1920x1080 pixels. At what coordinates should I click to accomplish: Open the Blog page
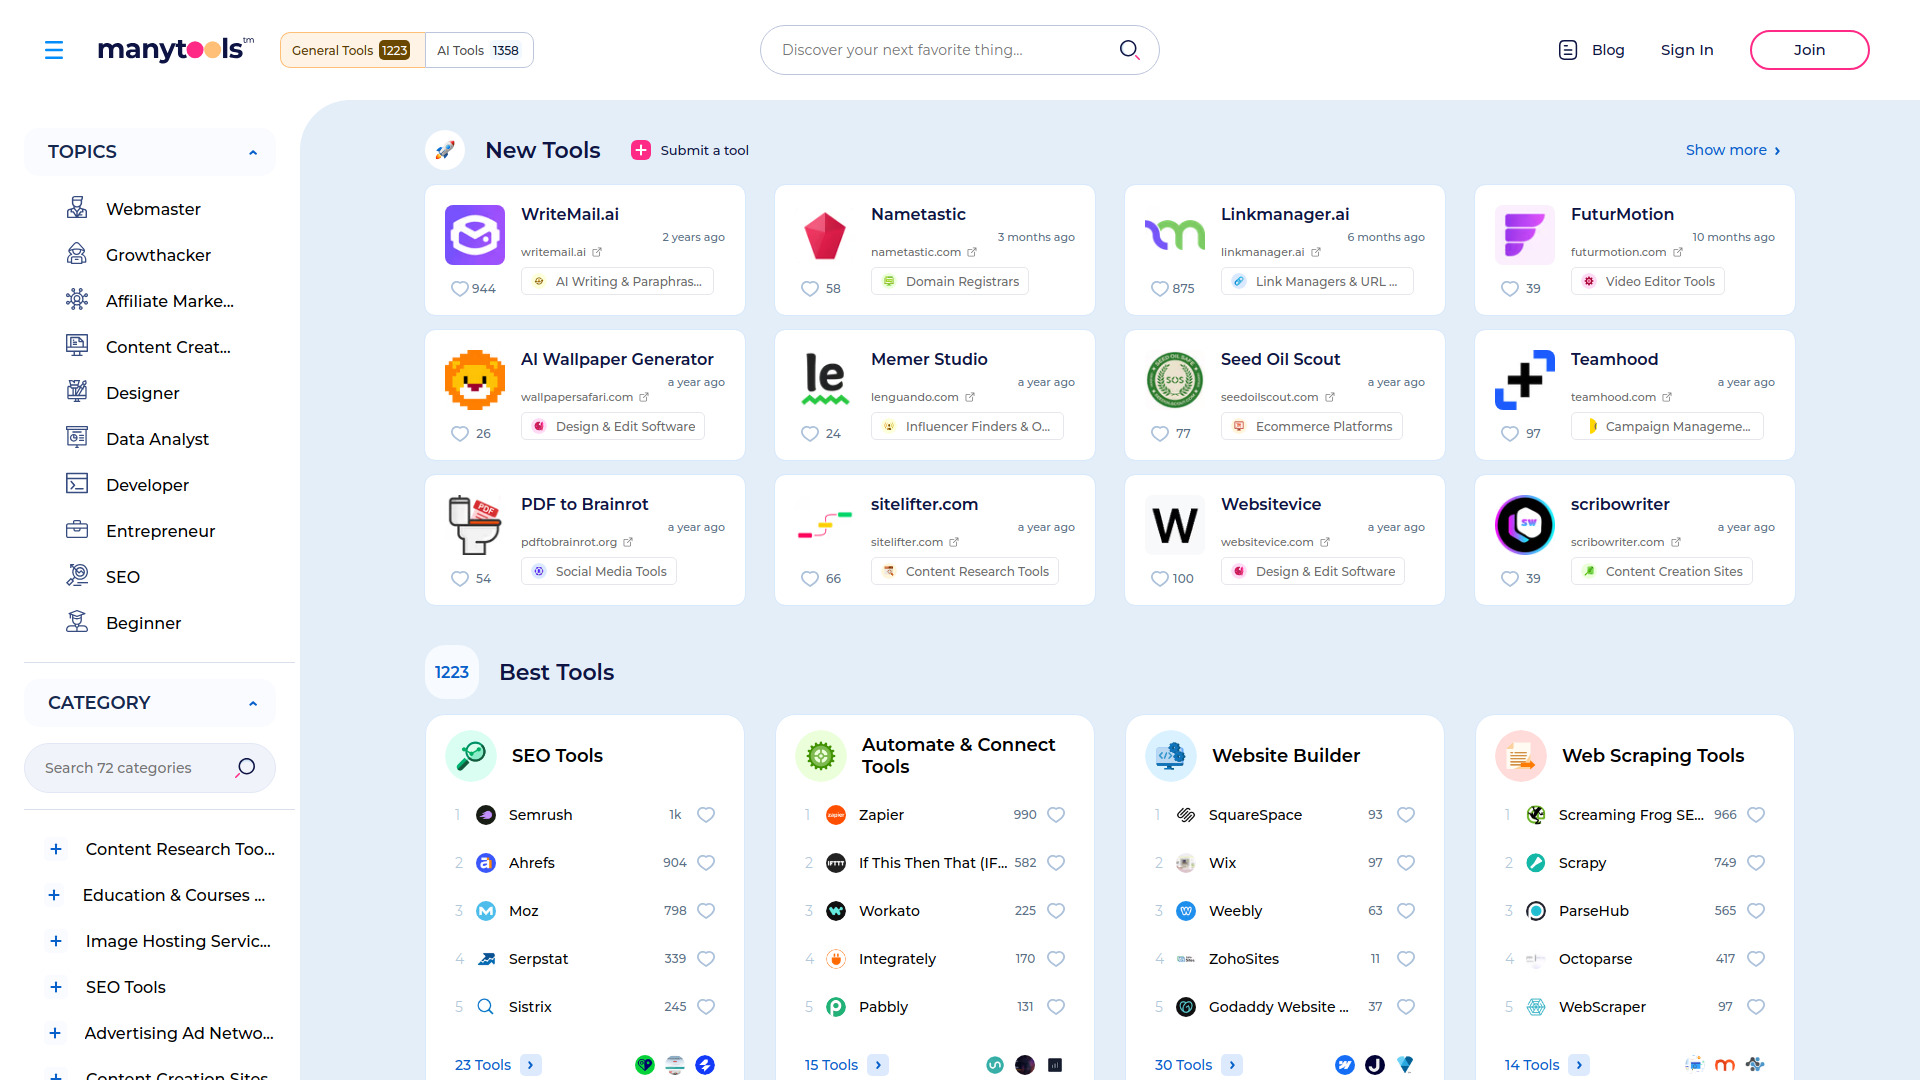click(1607, 49)
